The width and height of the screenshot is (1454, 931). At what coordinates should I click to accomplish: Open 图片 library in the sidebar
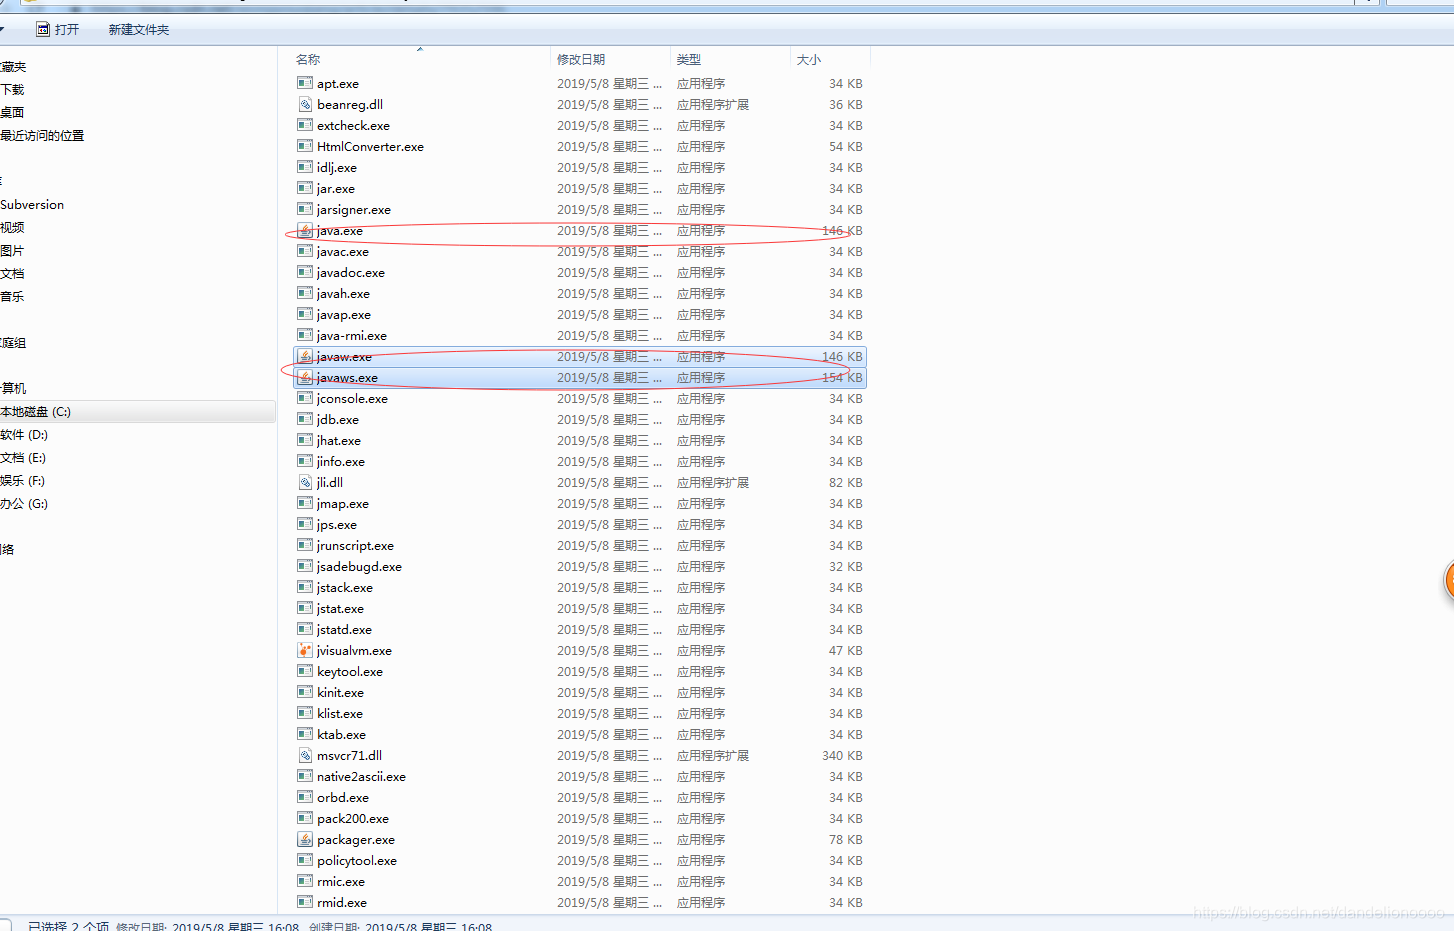(12, 251)
